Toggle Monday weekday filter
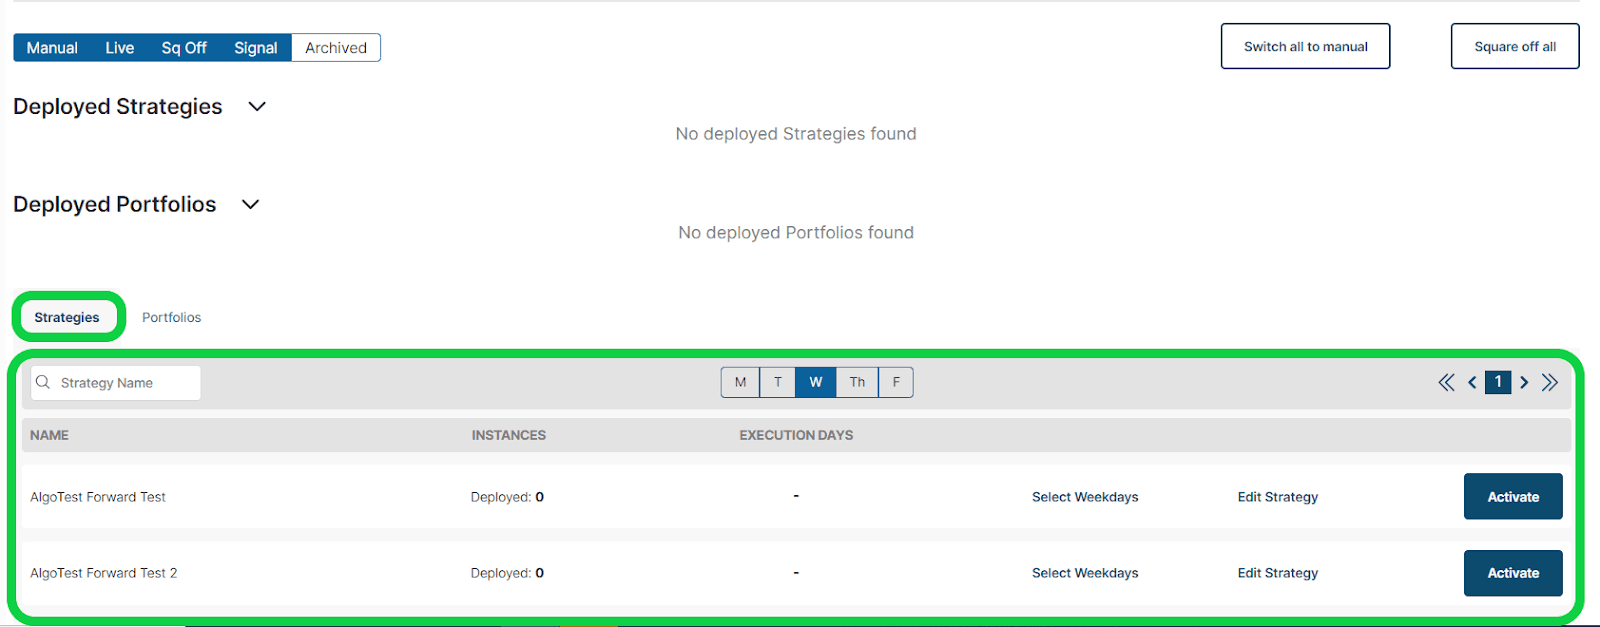Viewport: 1600px width, 627px height. point(740,382)
